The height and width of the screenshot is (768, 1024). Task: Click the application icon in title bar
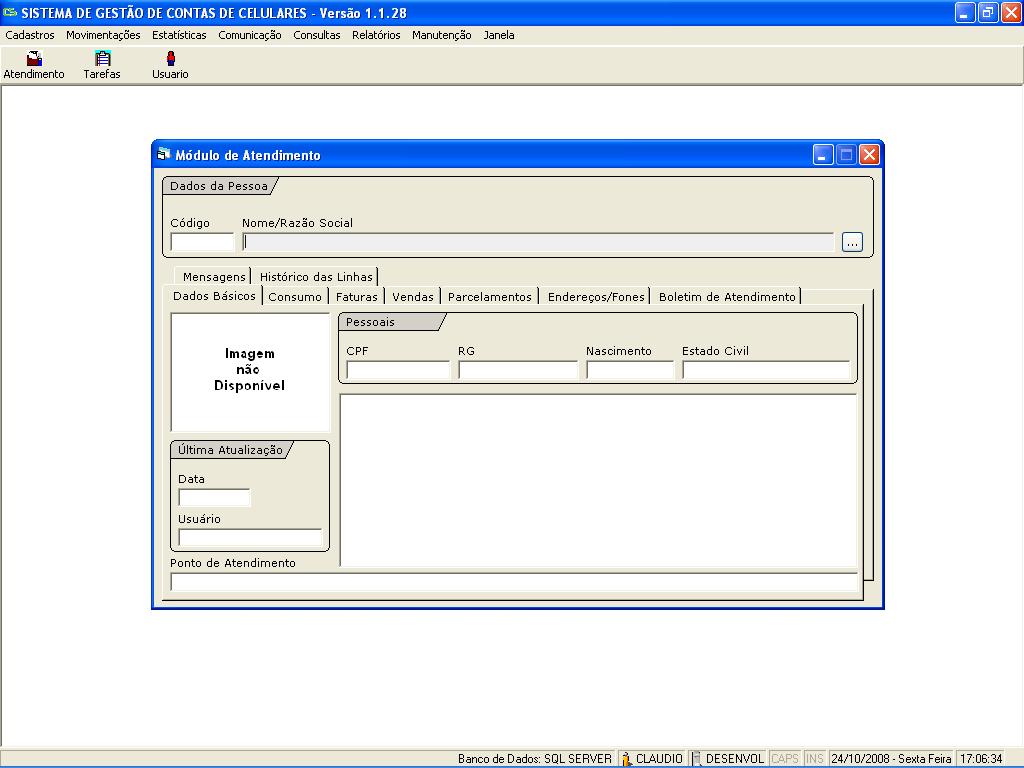pos(10,13)
